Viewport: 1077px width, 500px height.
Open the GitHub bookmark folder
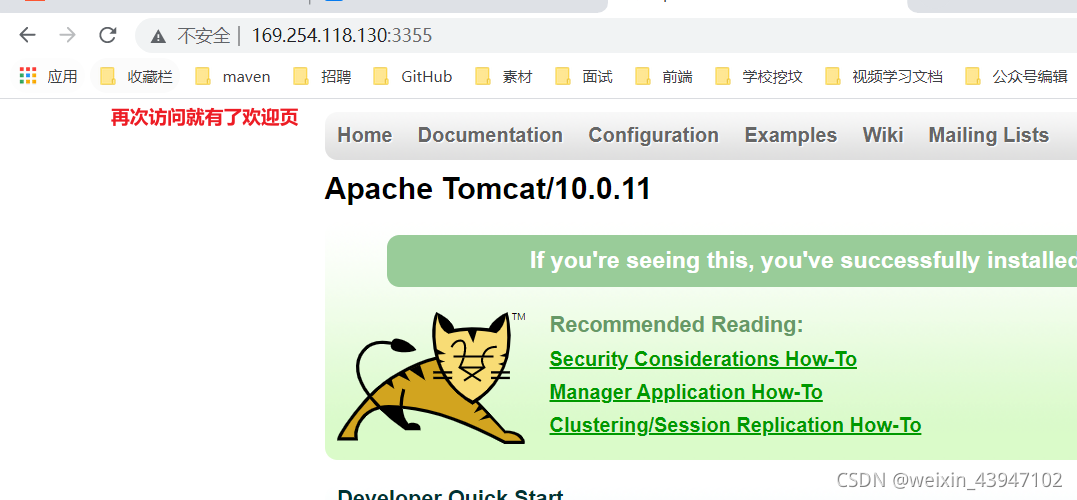pos(413,76)
